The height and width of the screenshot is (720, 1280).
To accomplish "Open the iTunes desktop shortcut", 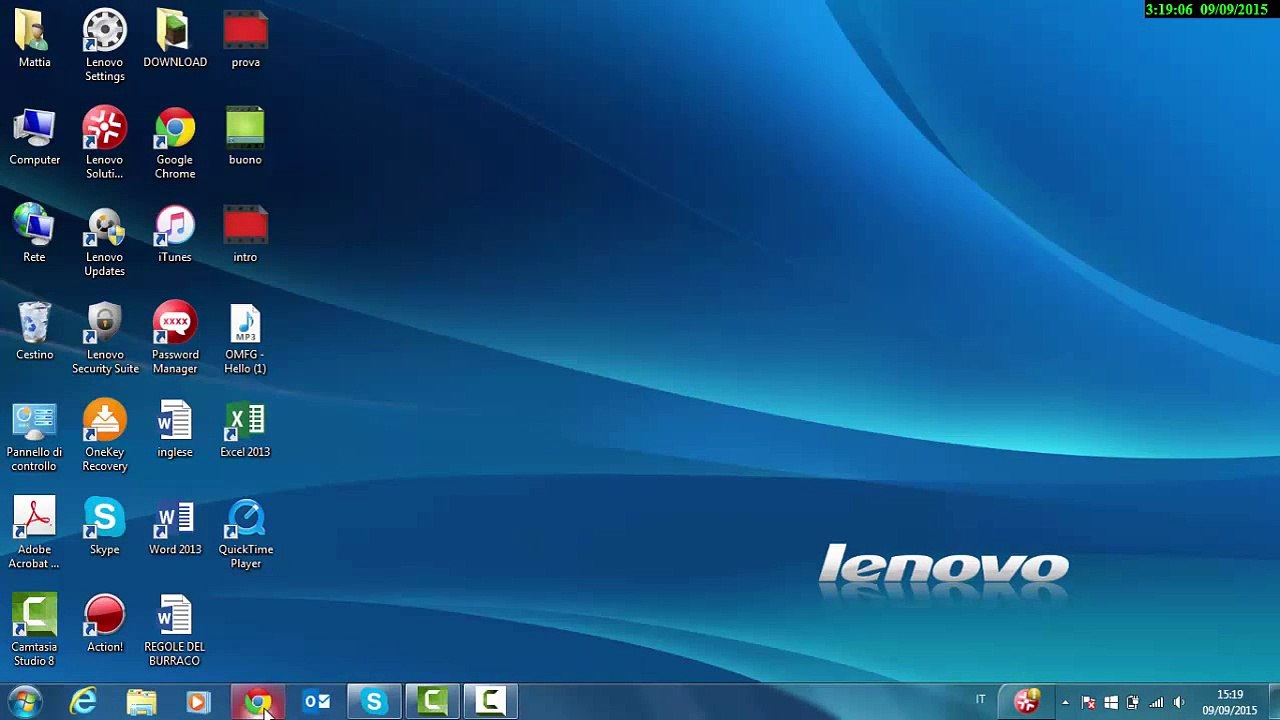I will (x=175, y=234).
